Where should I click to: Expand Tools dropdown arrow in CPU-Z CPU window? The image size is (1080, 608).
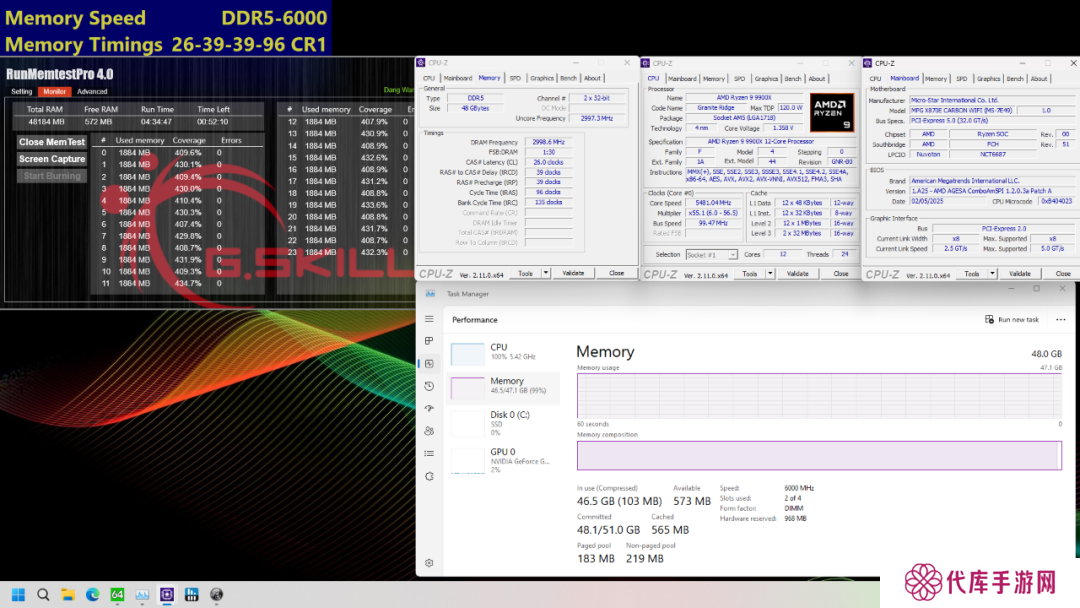click(x=770, y=274)
